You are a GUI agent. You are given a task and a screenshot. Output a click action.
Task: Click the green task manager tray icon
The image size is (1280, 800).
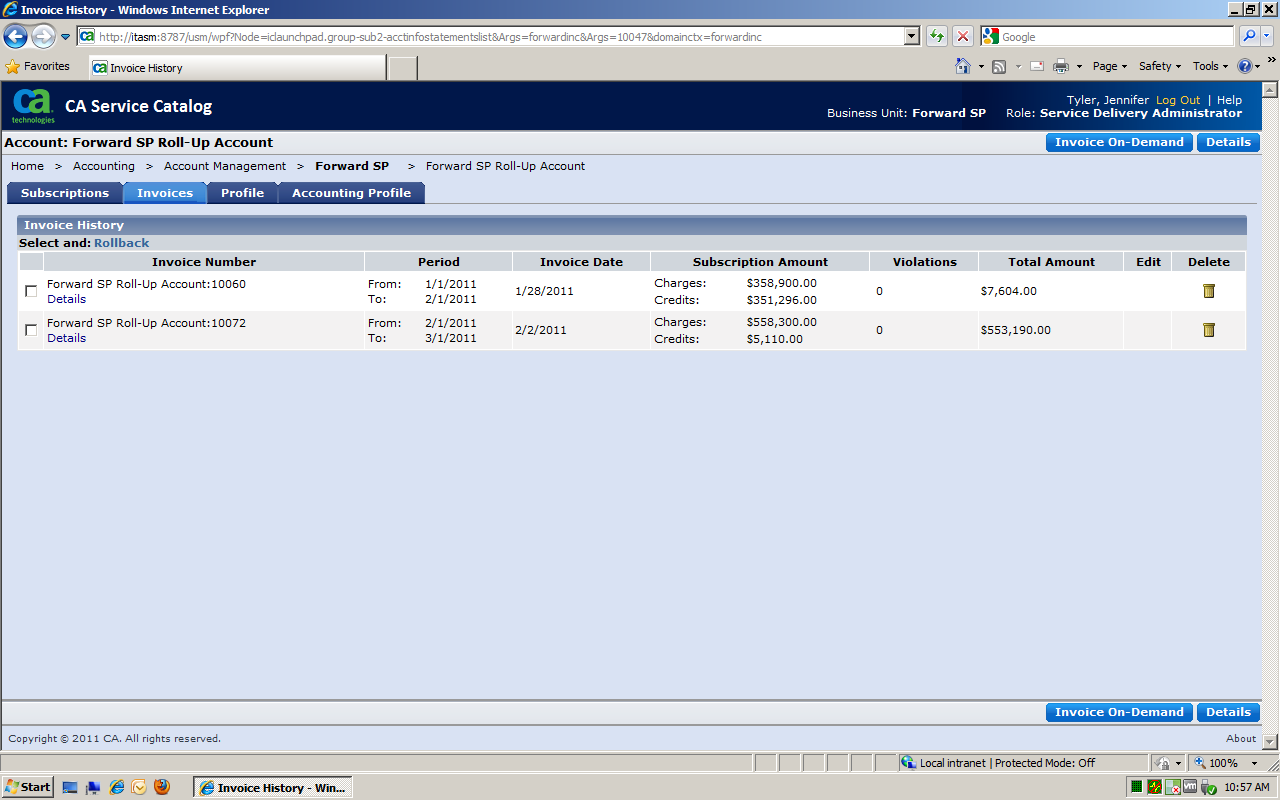tap(1137, 787)
